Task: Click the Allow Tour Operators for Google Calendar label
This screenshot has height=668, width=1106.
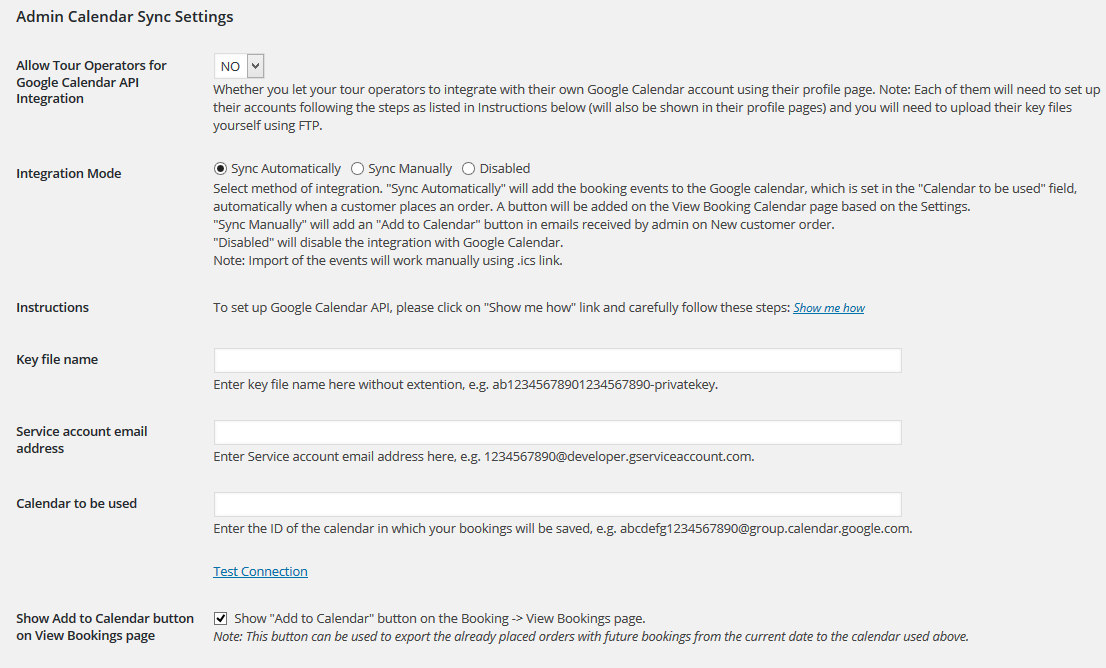Action: pyautogui.click(x=91, y=82)
